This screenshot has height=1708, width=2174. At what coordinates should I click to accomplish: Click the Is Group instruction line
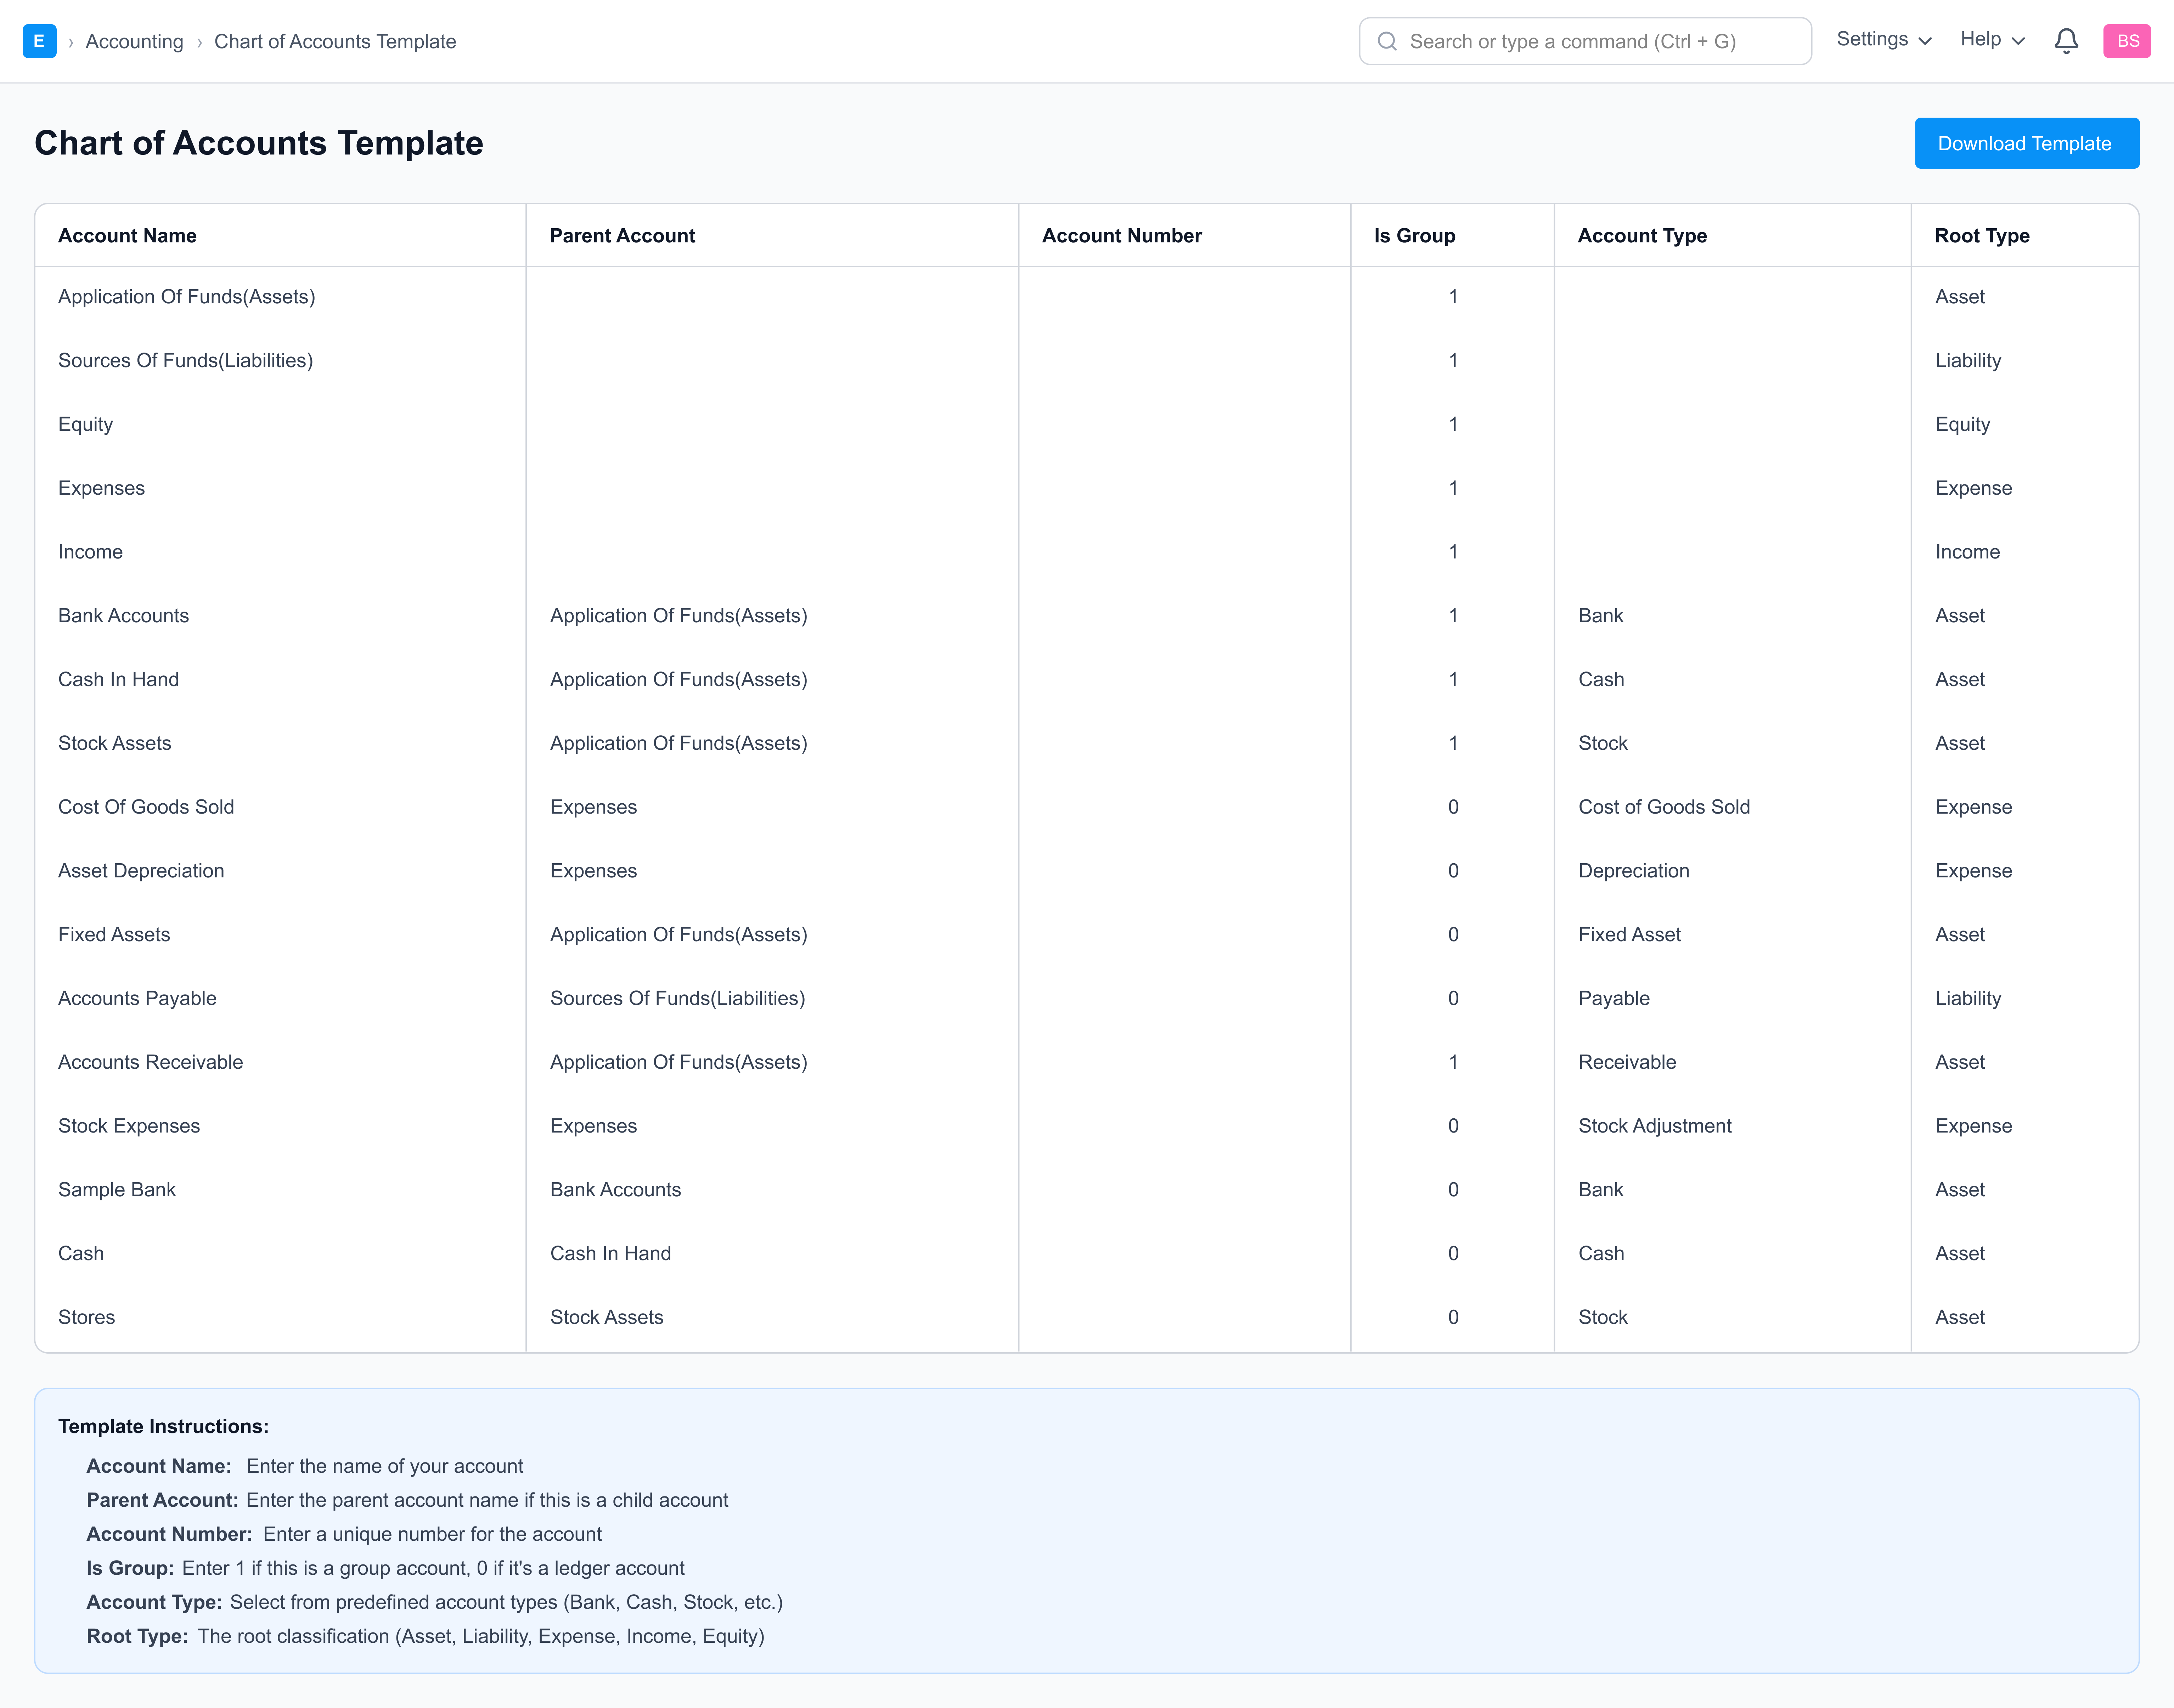pyautogui.click(x=385, y=1569)
